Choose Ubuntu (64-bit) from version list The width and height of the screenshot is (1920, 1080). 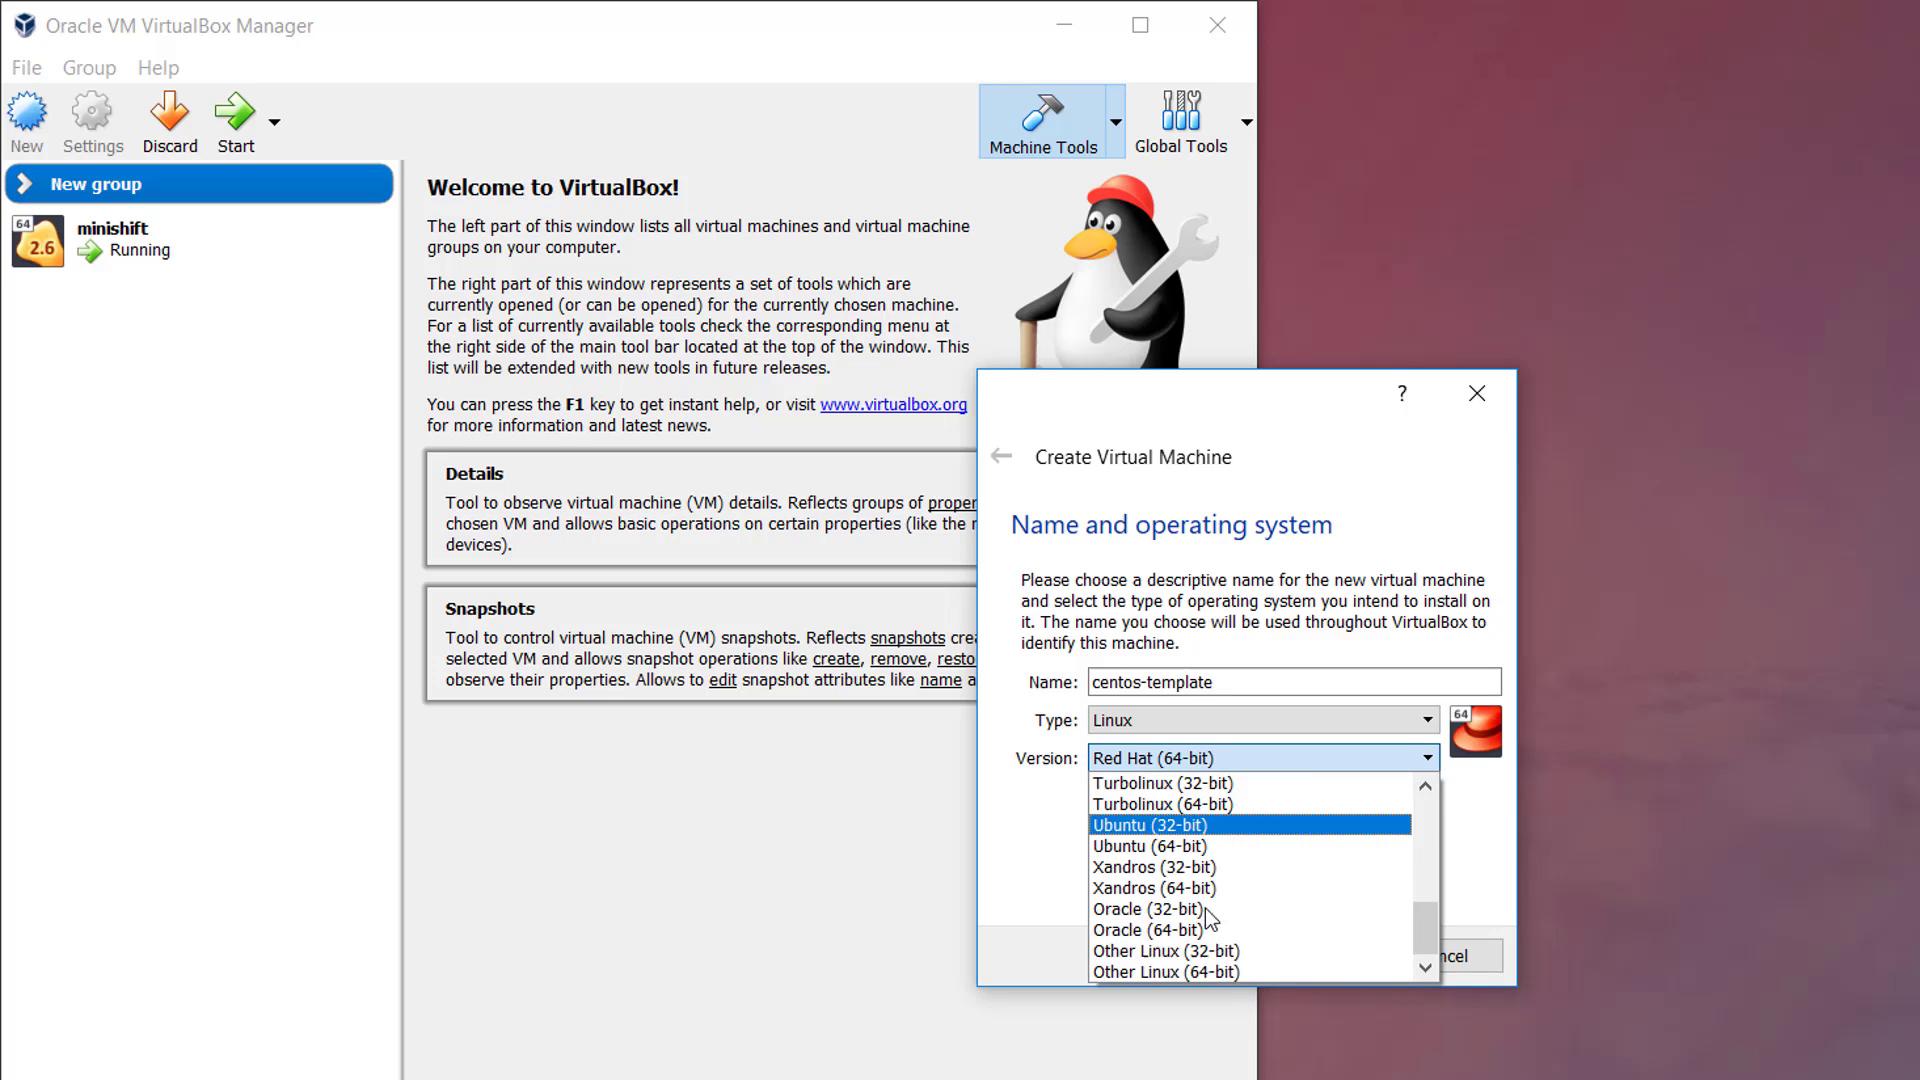pos(1149,846)
